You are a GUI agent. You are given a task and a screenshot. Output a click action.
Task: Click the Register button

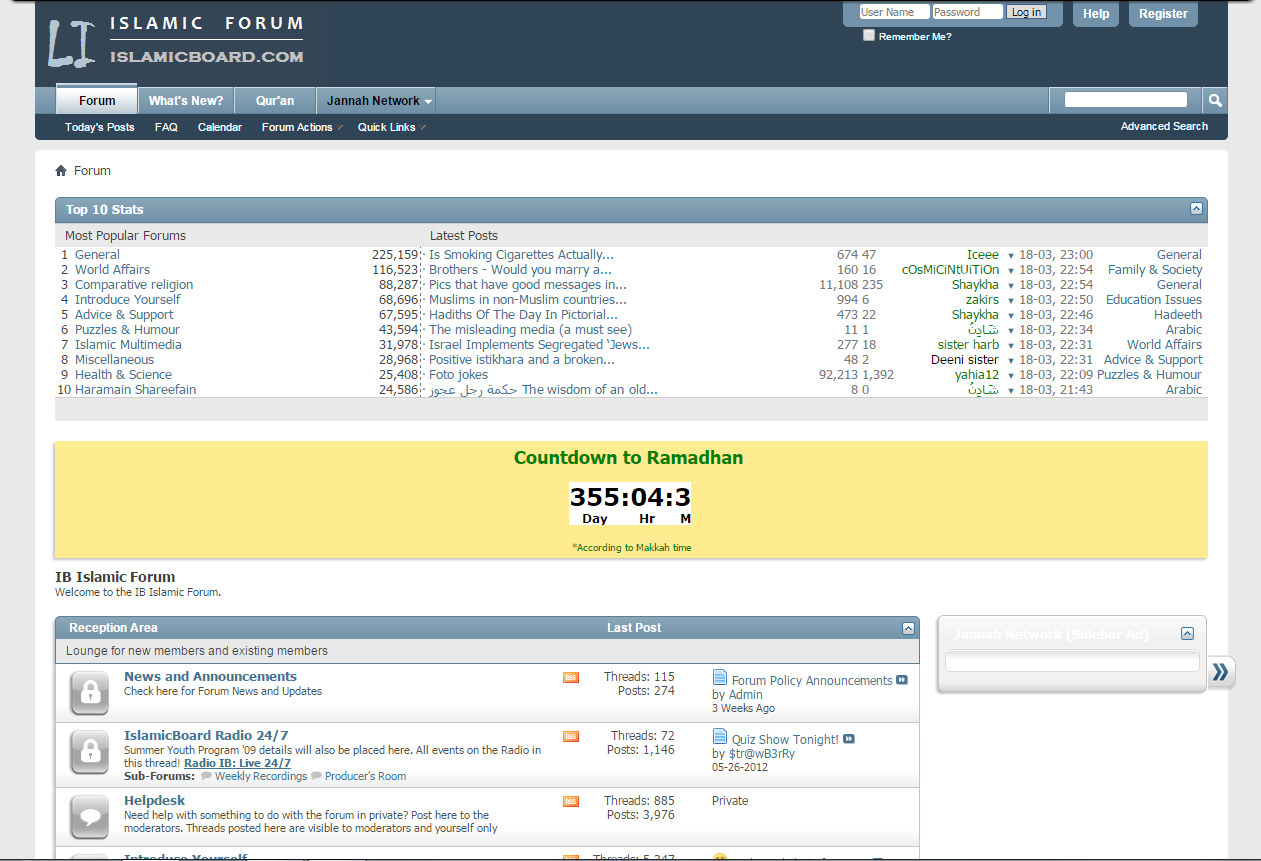point(1163,14)
